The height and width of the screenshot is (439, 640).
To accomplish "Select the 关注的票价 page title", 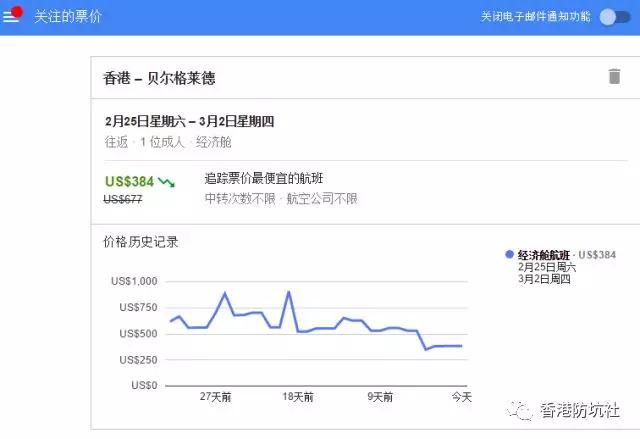I will coord(68,16).
